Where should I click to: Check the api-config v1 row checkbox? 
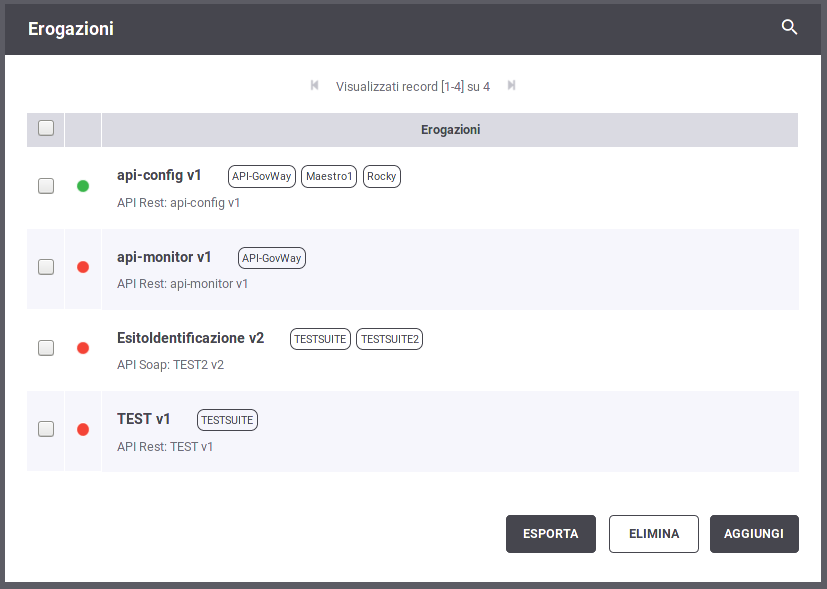coord(46,186)
